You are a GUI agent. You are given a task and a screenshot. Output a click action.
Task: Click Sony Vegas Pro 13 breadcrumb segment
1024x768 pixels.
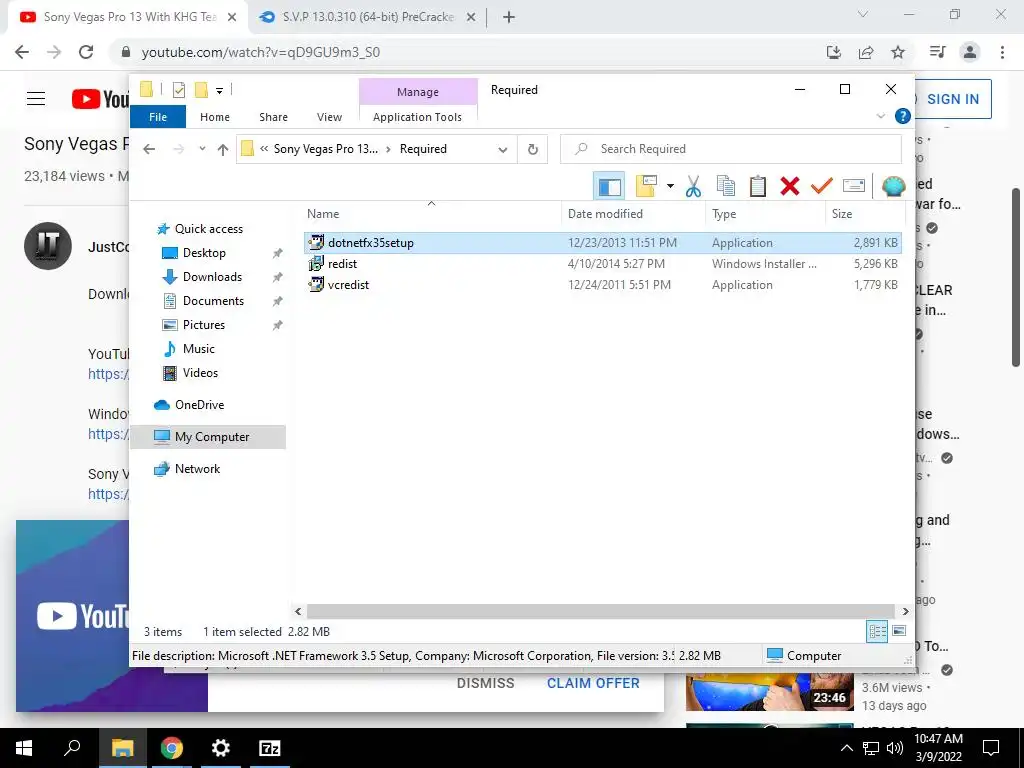tap(325, 149)
